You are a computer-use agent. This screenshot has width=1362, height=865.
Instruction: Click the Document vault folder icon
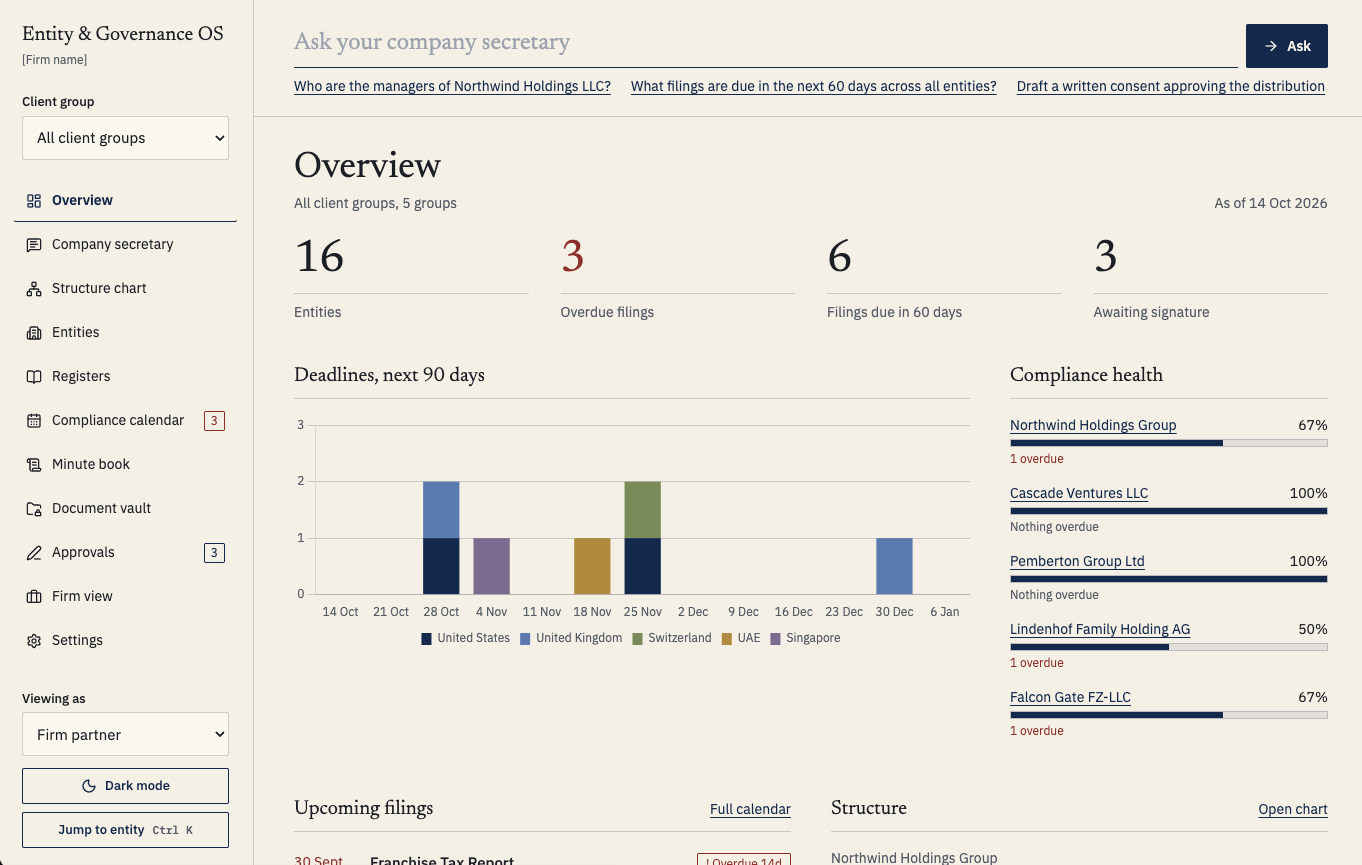(34, 508)
